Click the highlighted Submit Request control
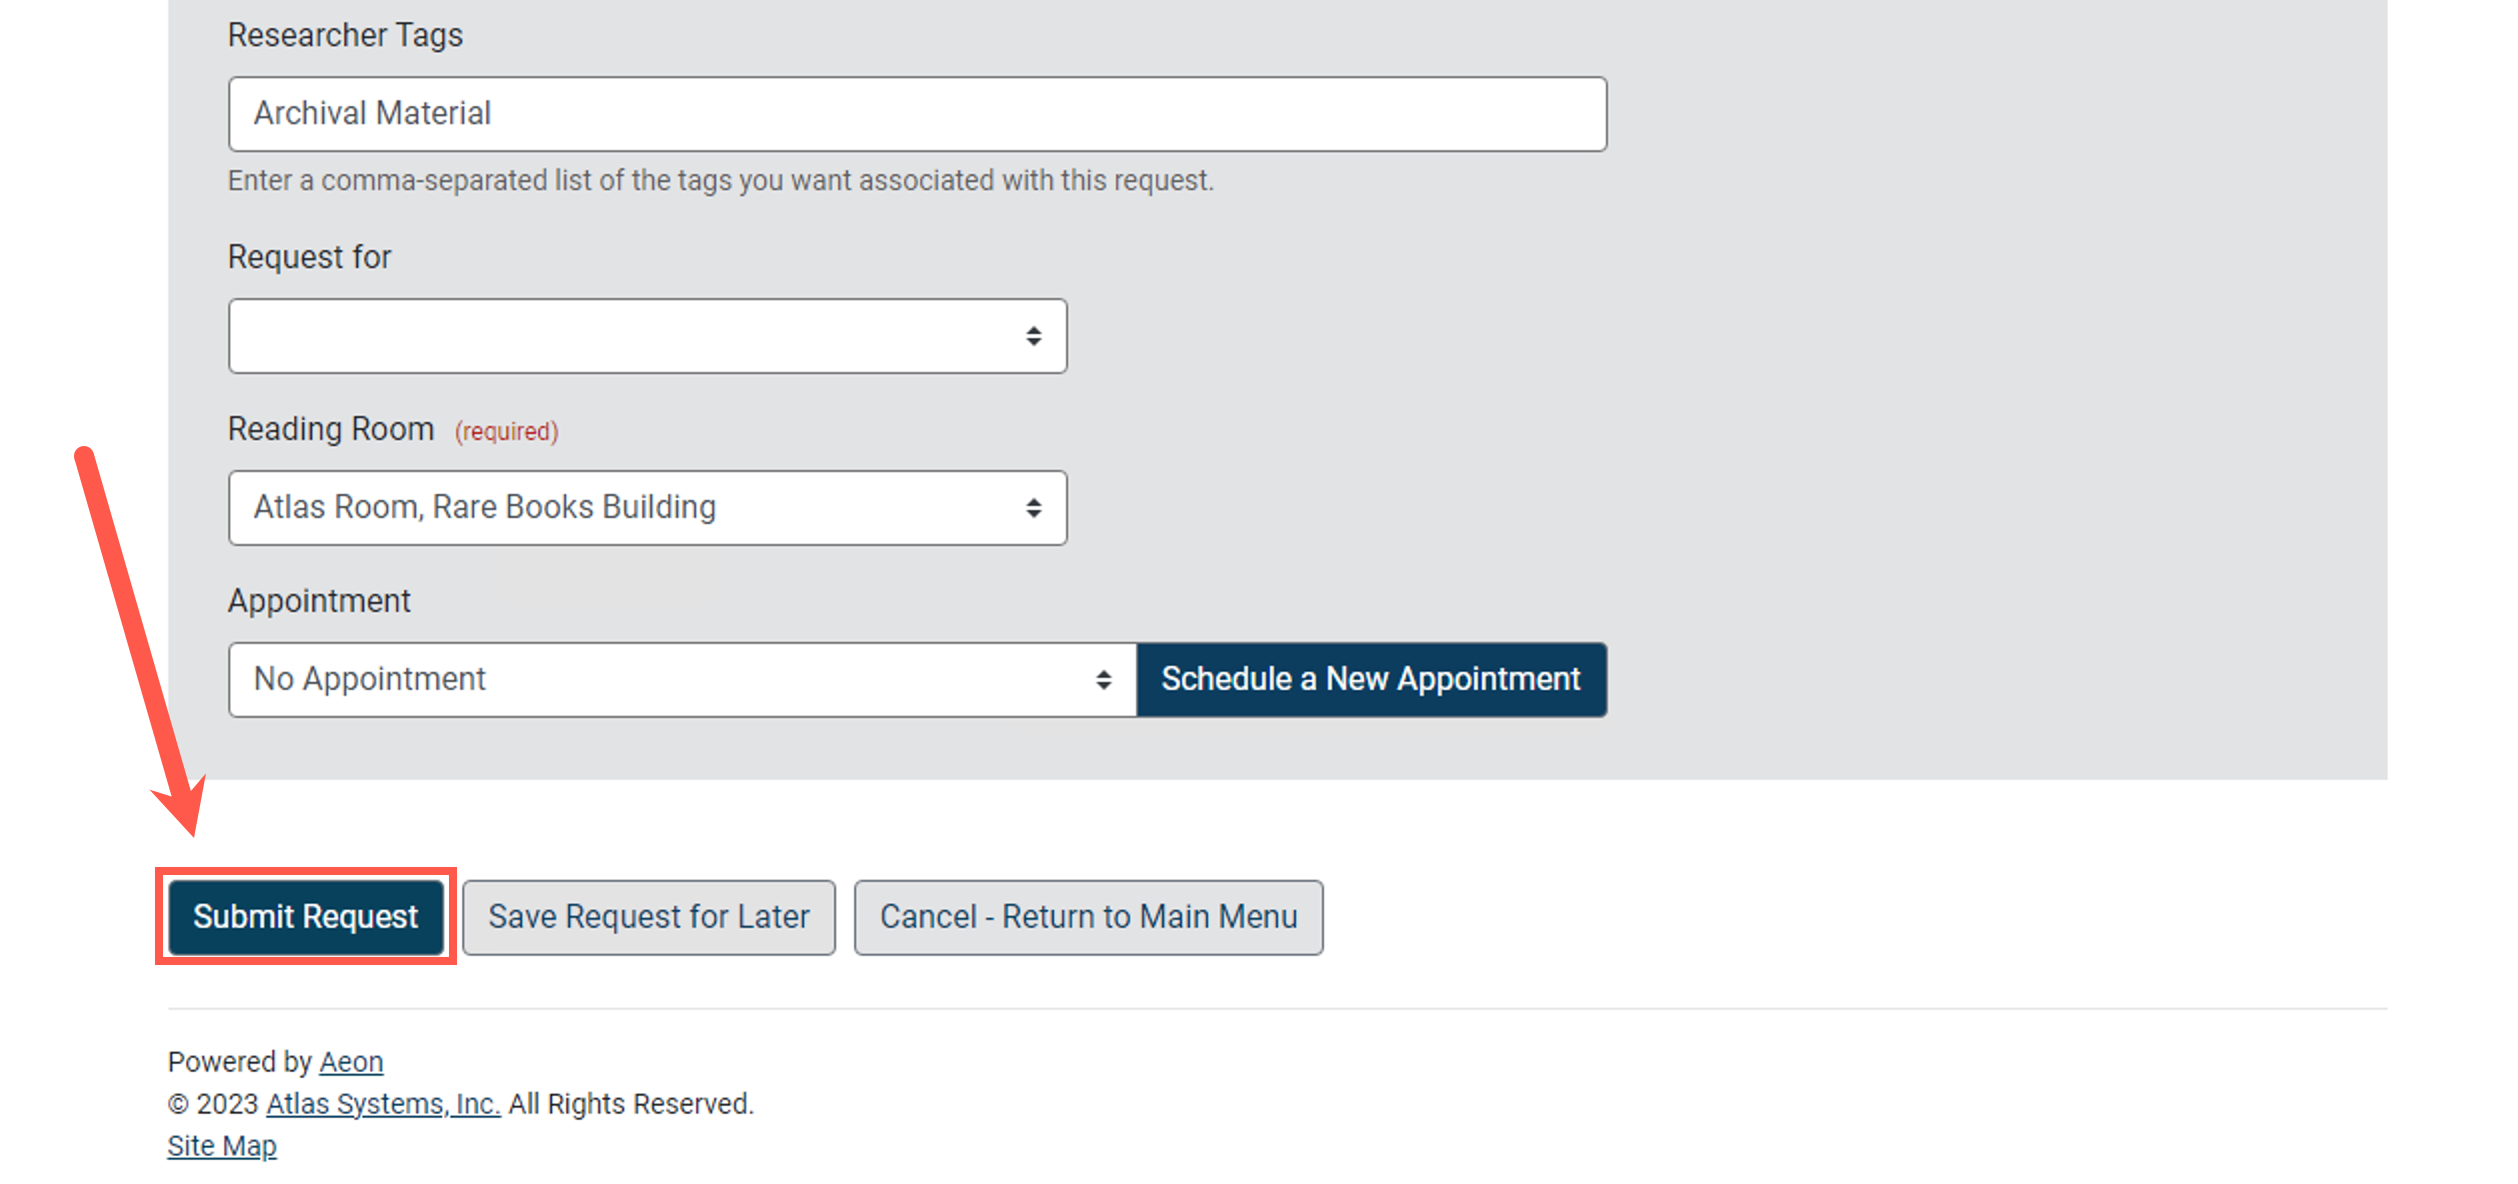 306,916
